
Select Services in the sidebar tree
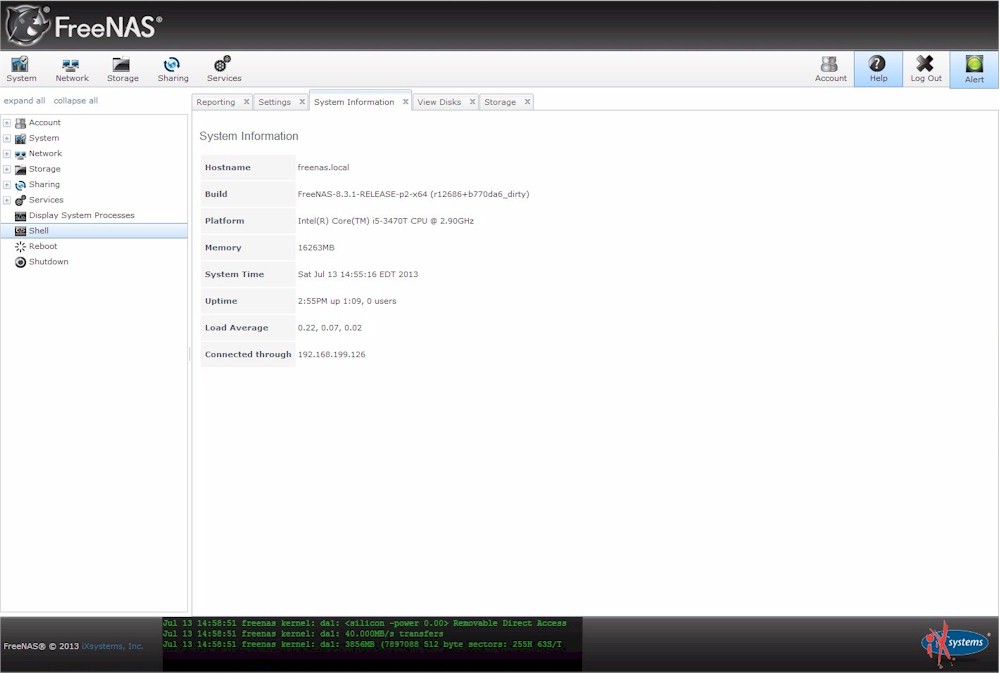click(46, 200)
